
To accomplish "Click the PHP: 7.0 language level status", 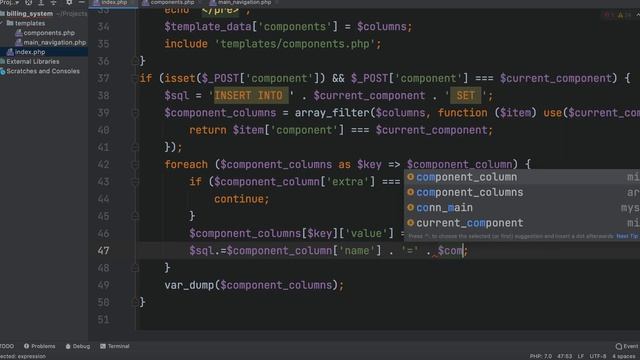I will coord(540,356).
